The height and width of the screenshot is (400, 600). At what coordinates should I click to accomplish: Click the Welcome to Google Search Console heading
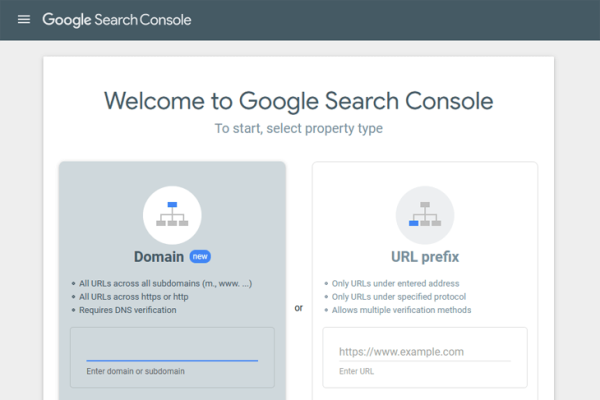298,101
